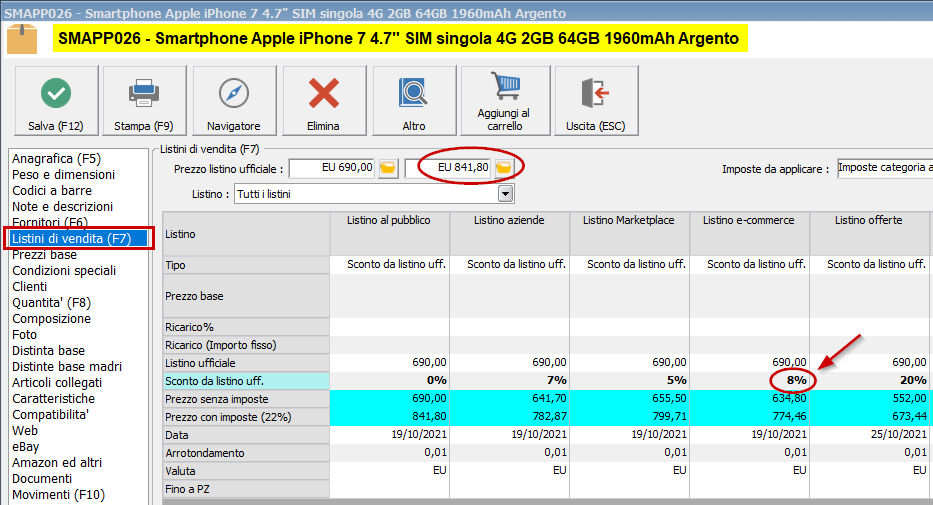933x505 pixels.
Task: Click Aggiungi al carrello cart button
Action: click(x=505, y=101)
